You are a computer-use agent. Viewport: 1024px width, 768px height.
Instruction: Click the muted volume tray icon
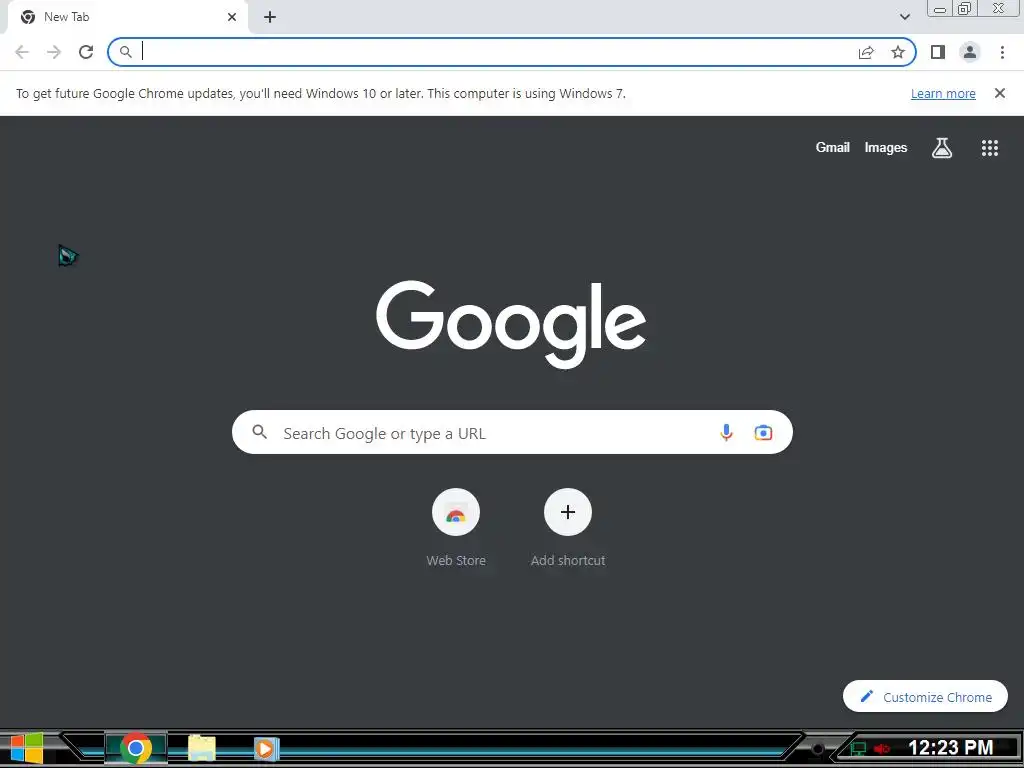point(882,749)
